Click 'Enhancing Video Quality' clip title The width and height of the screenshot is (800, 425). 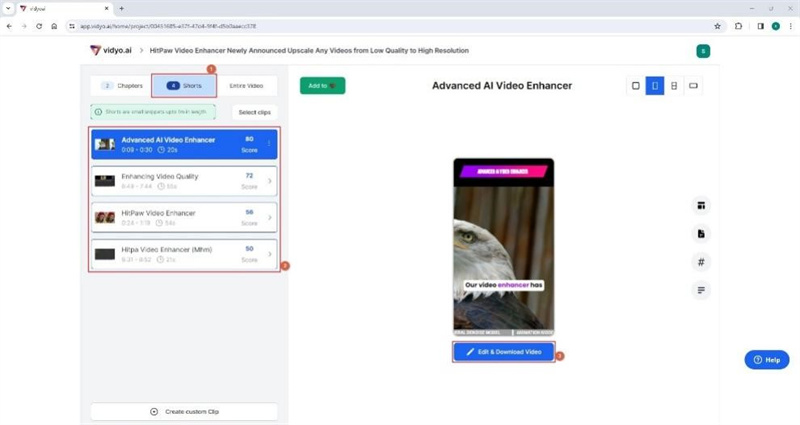tap(160, 177)
